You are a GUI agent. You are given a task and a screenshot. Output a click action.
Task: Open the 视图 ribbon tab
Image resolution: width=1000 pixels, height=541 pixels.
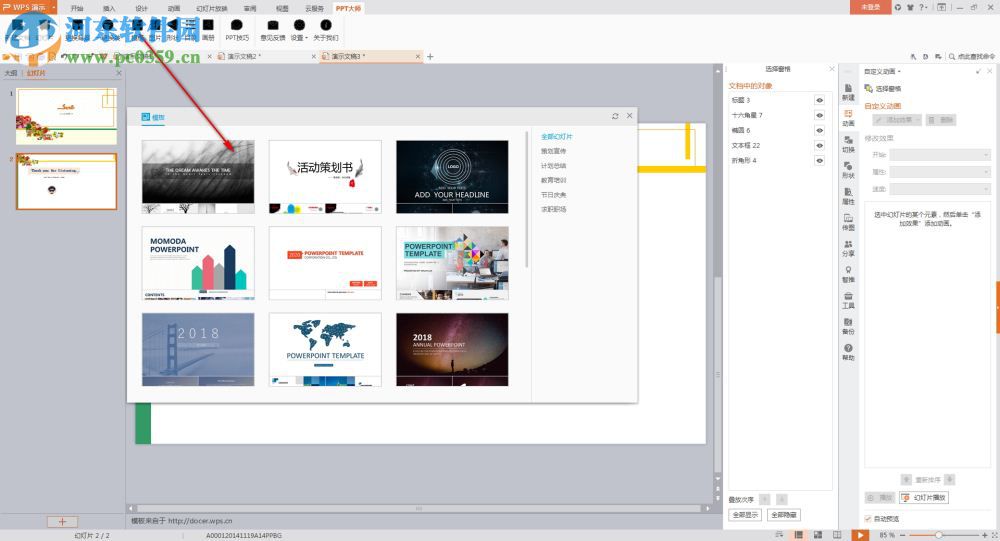click(282, 8)
